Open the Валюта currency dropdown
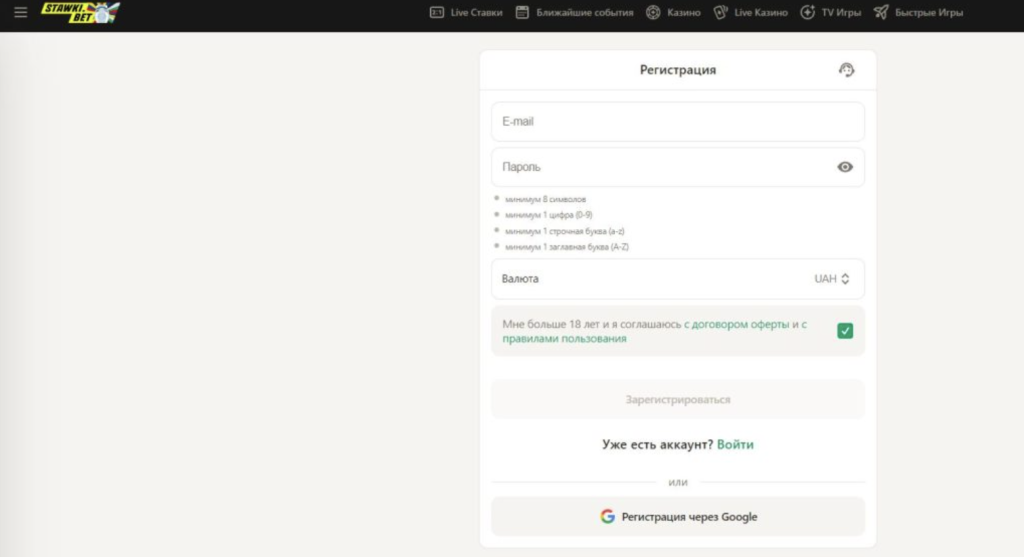1024x557 pixels. [678, 279]
